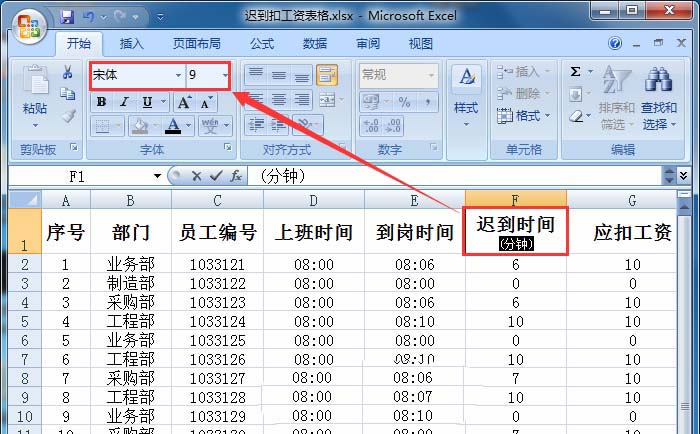Click the Clear eraser icon

[x=576, y=117]
